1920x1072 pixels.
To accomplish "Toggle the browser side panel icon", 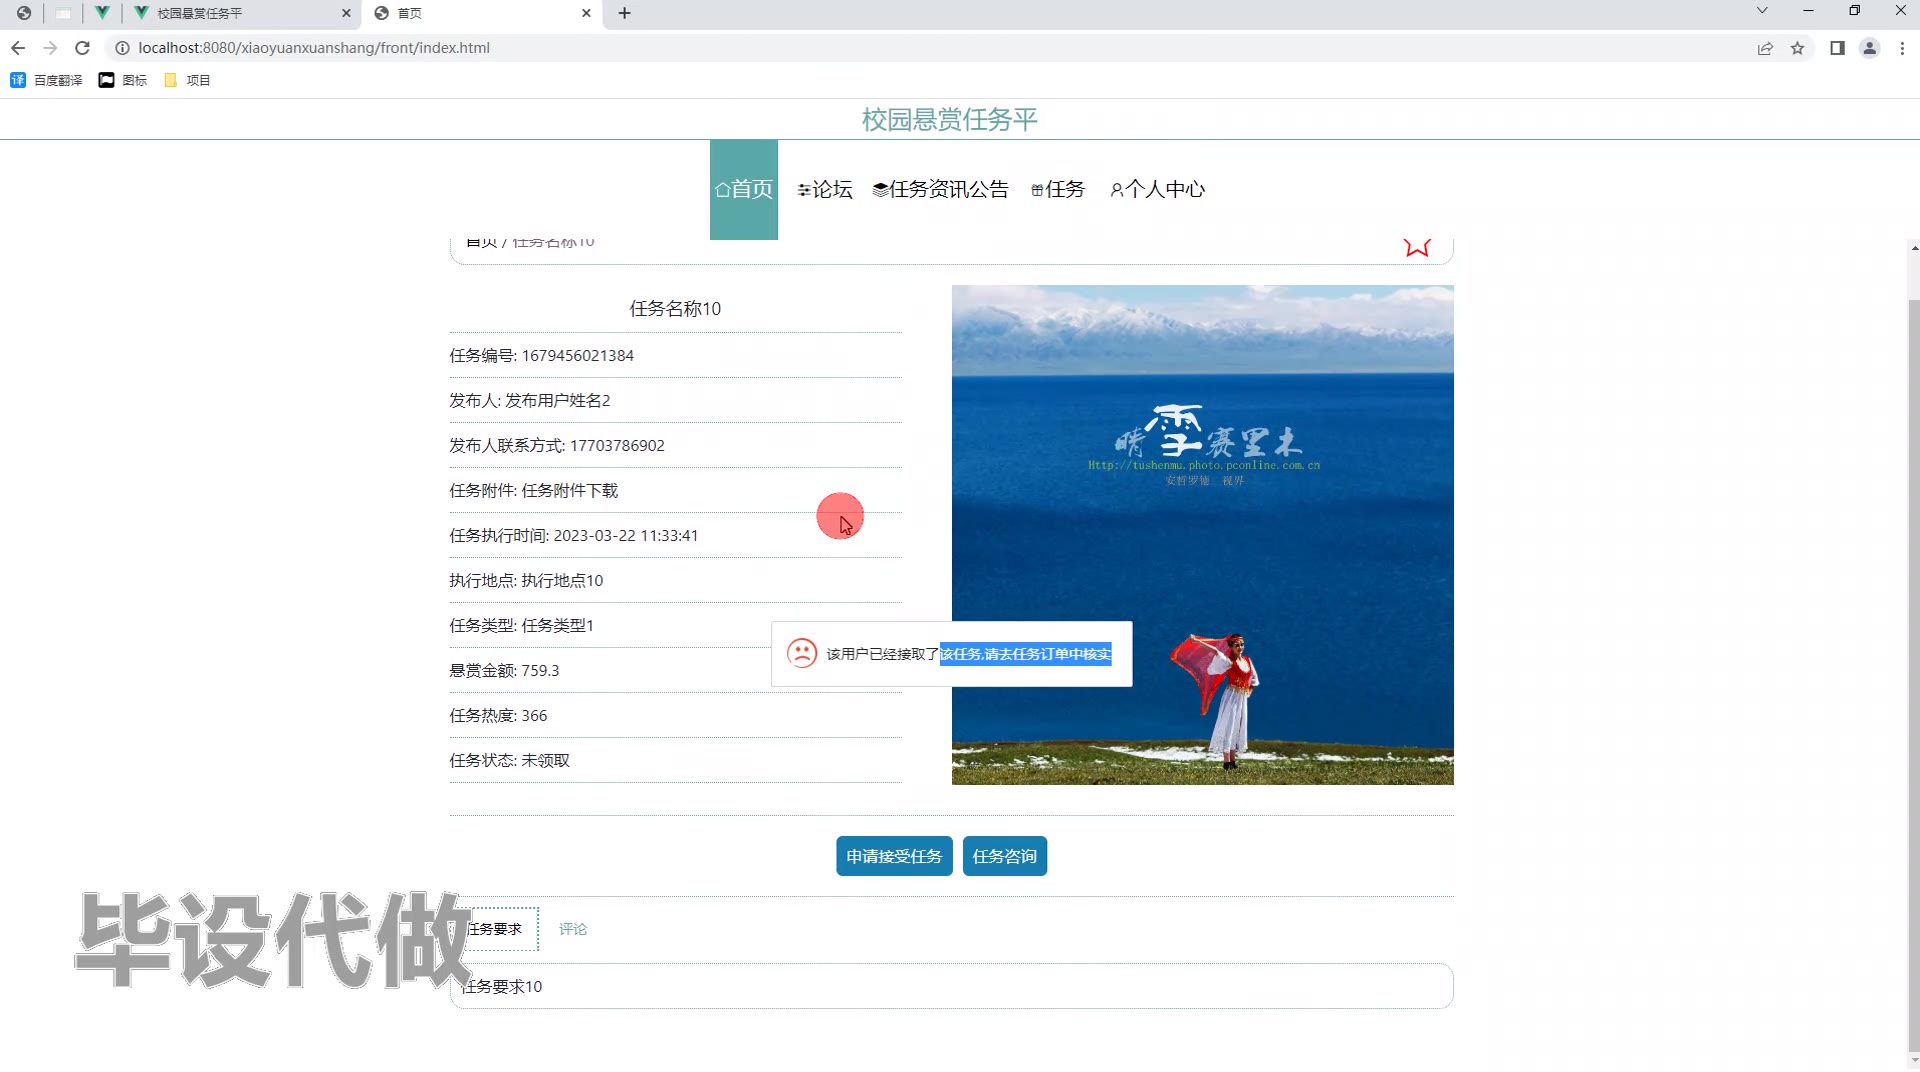I will [x=1837, y=48].
